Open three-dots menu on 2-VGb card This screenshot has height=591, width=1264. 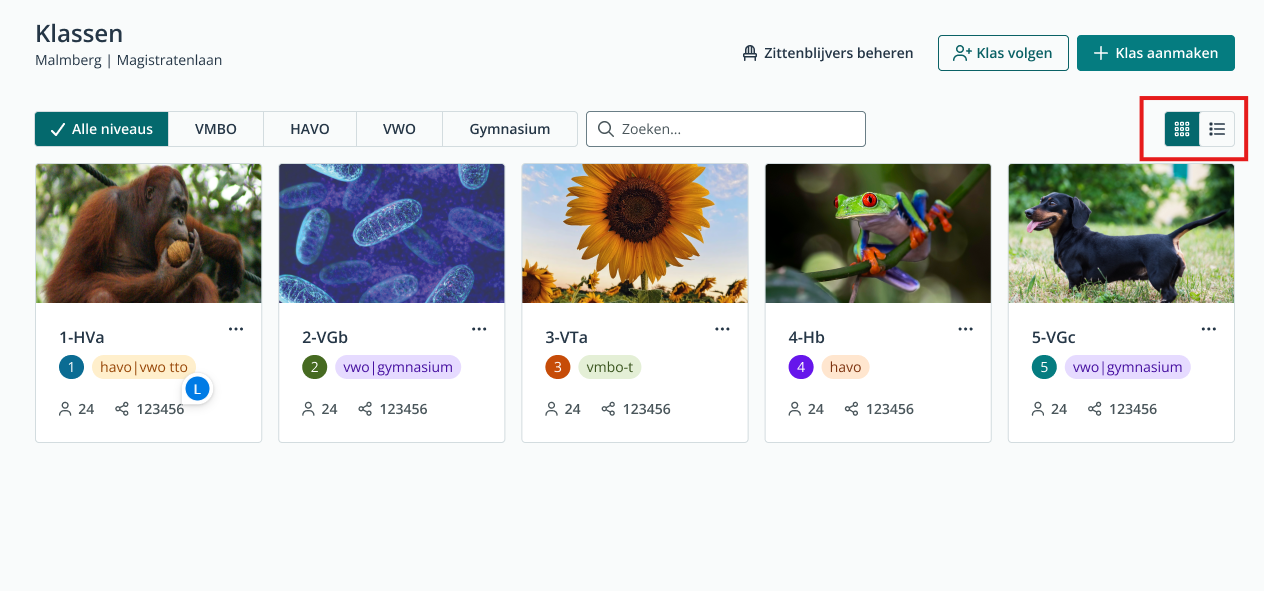click(479, 329)
